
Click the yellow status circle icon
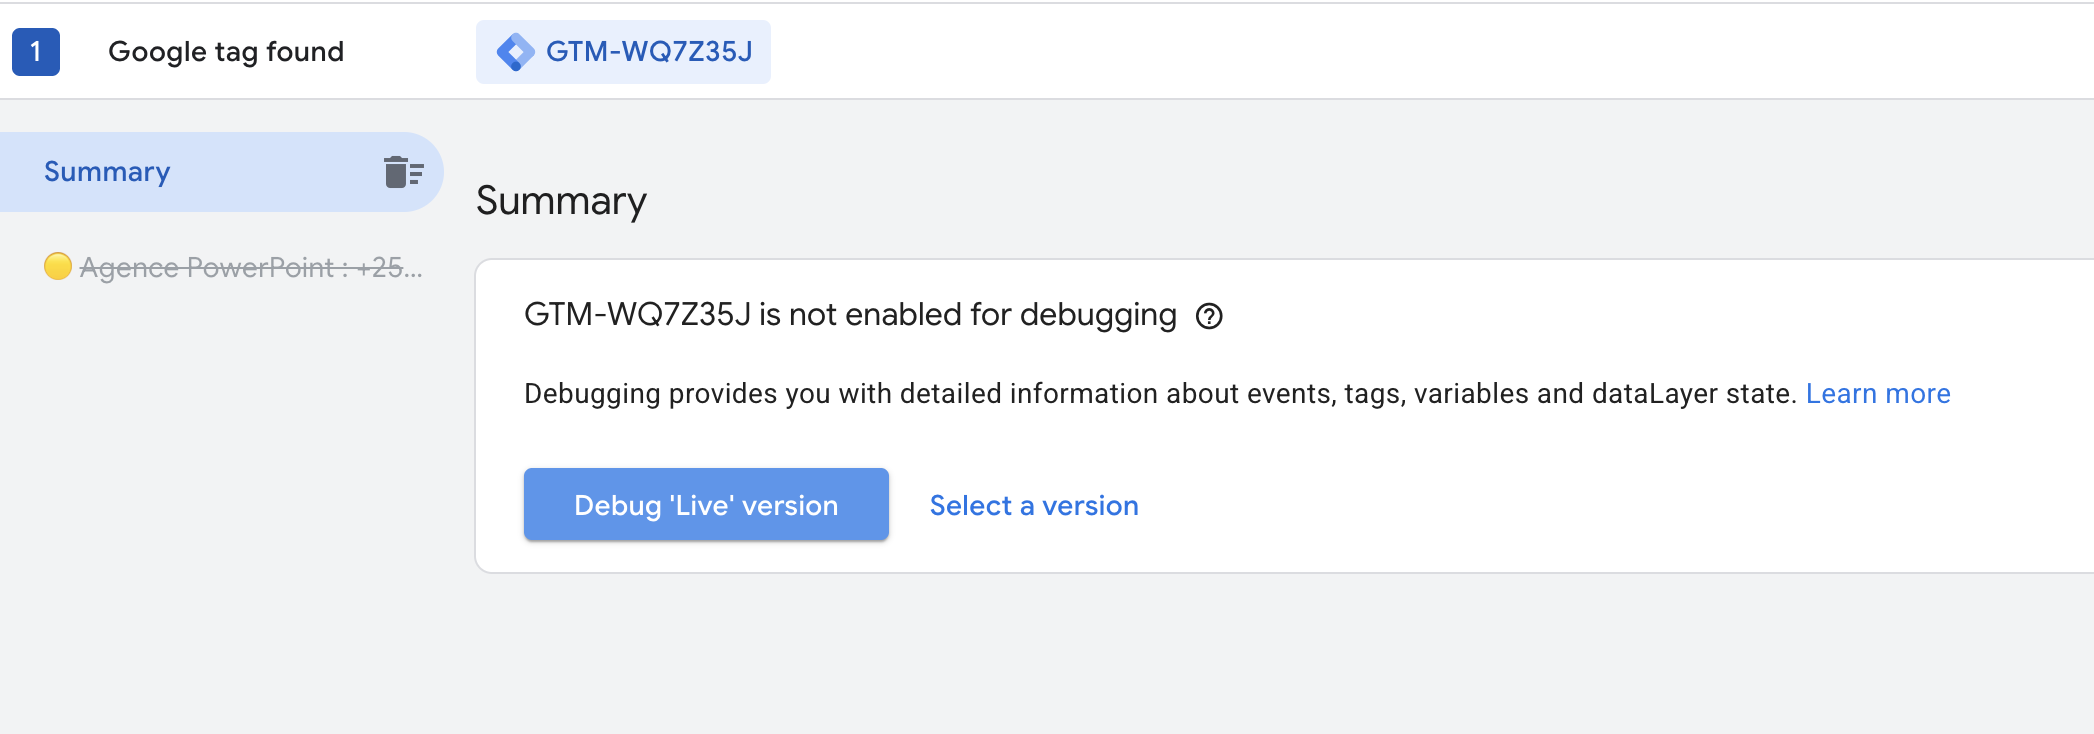tap(58, 266)
